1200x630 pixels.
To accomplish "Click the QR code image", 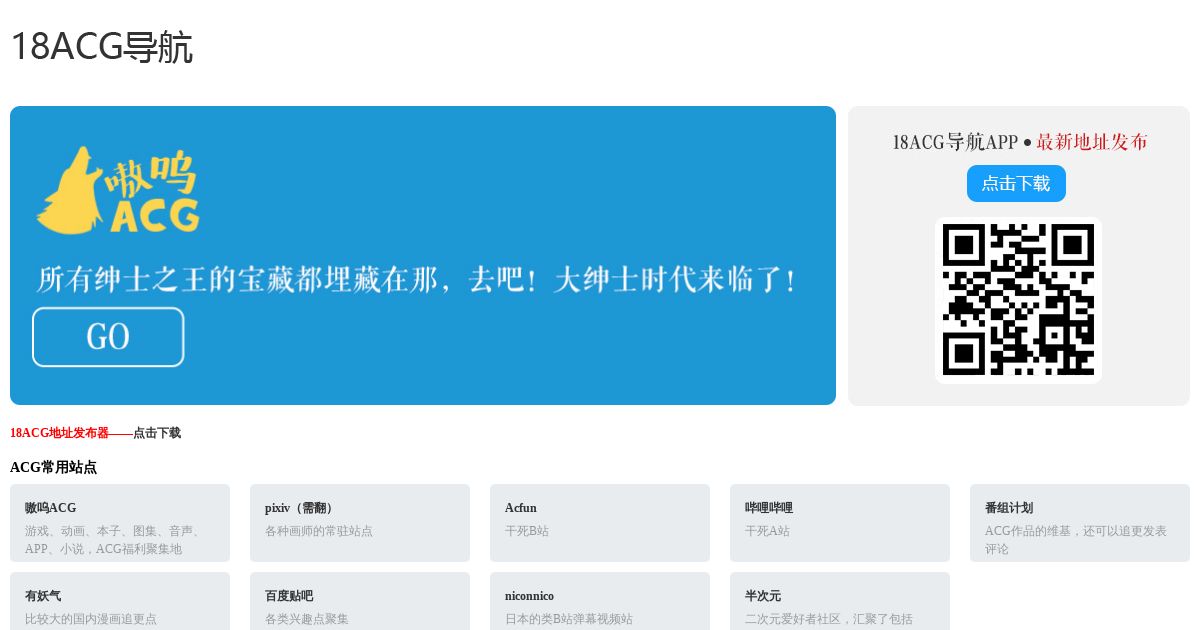I will 1018,300.
